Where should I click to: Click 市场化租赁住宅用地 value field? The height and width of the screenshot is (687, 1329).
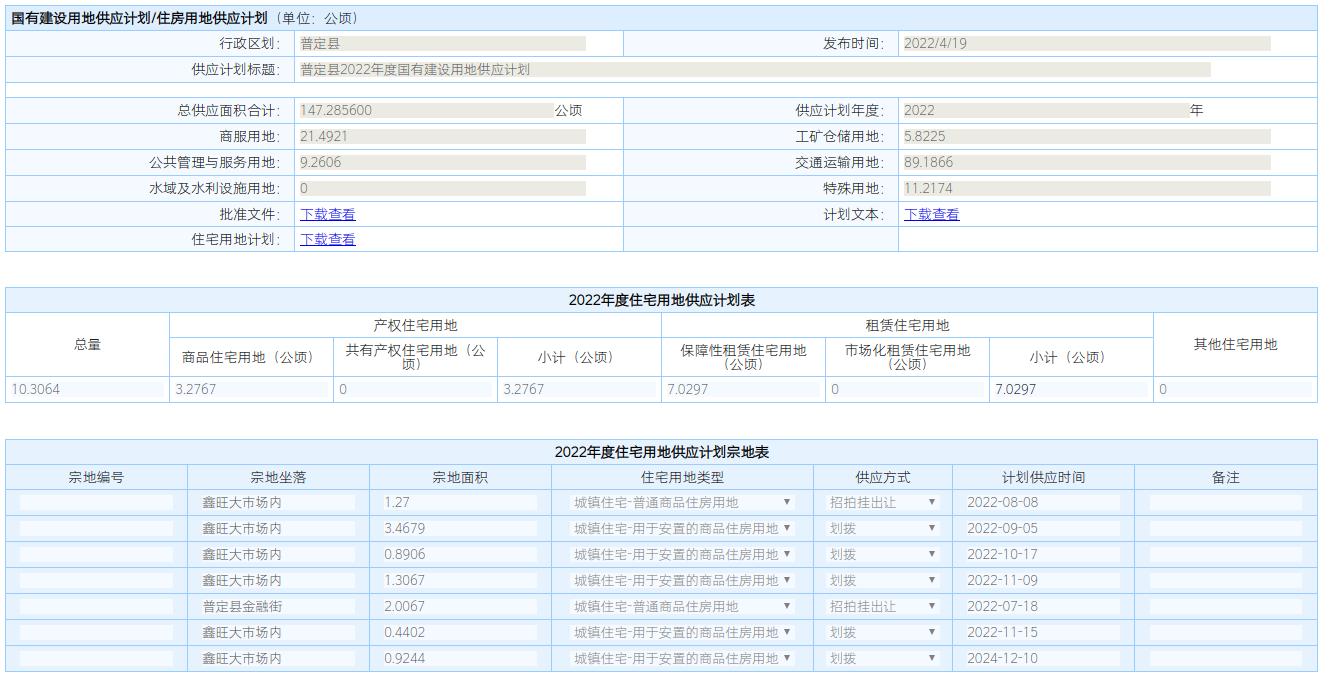pyautogui.click(x=907, y=390)
